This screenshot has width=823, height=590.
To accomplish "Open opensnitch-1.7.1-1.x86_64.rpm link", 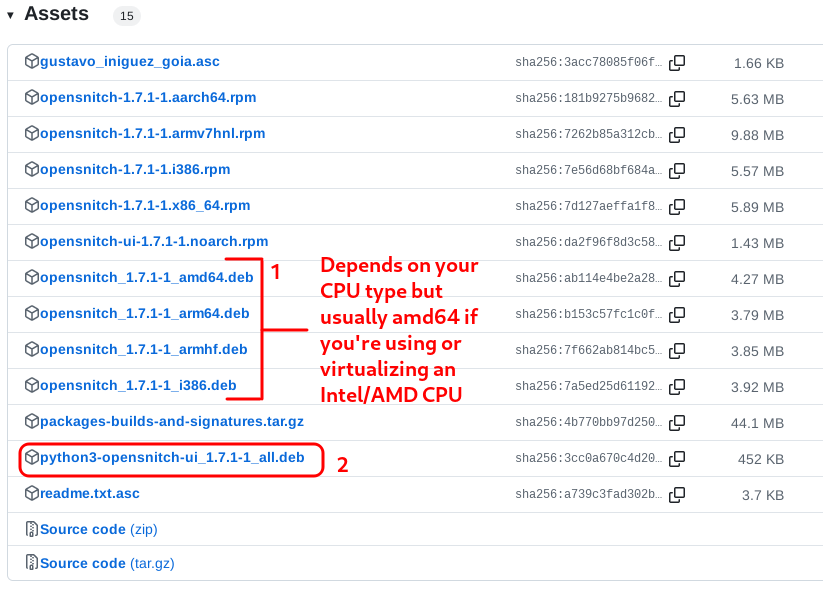I will click(145, 205).
